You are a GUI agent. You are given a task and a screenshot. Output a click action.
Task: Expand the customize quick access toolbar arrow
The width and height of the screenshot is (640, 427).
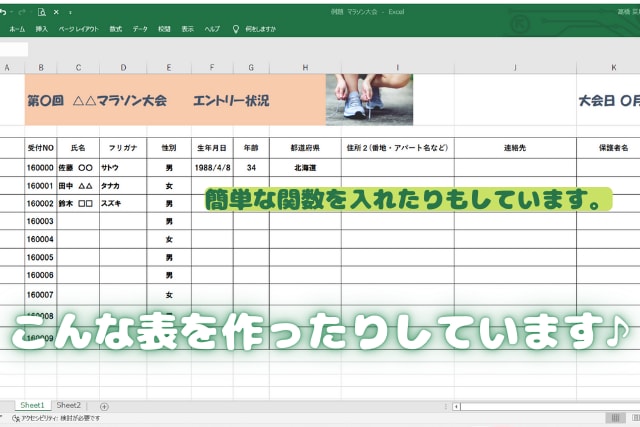(70, 13)
